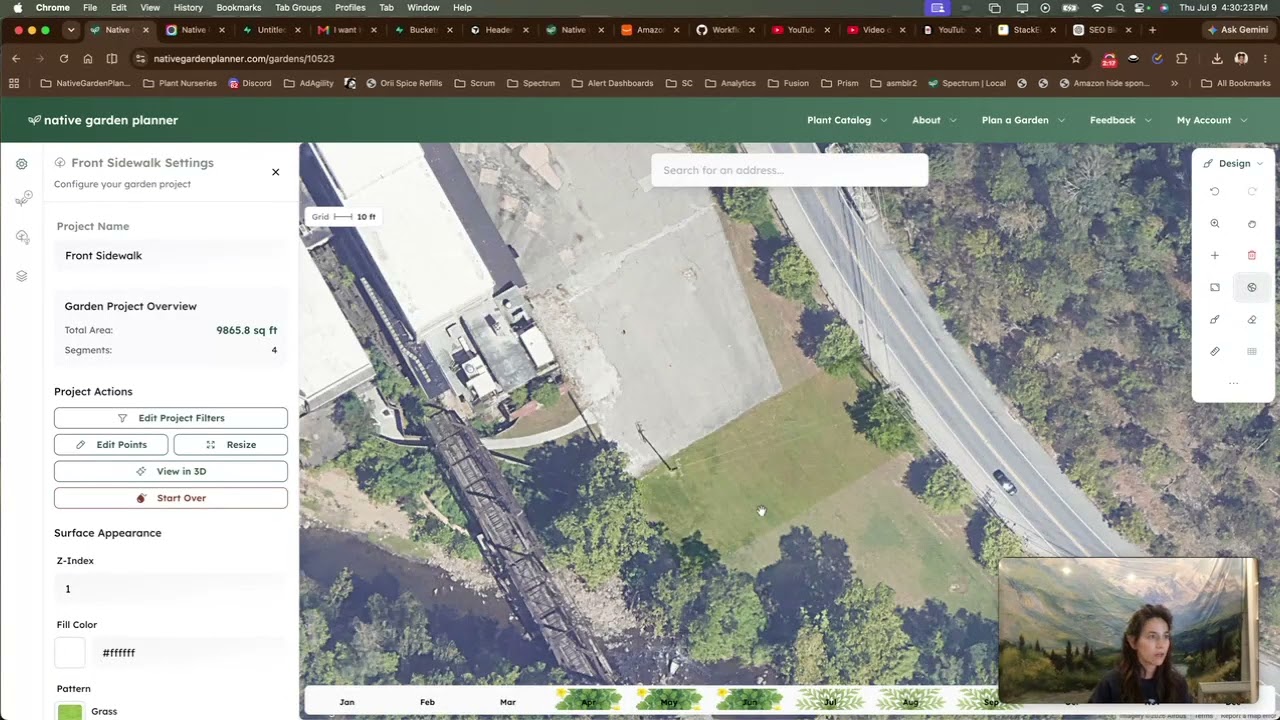Expand the My Account menu
Screen dimensions: 1280x720
click(1212, 120)
